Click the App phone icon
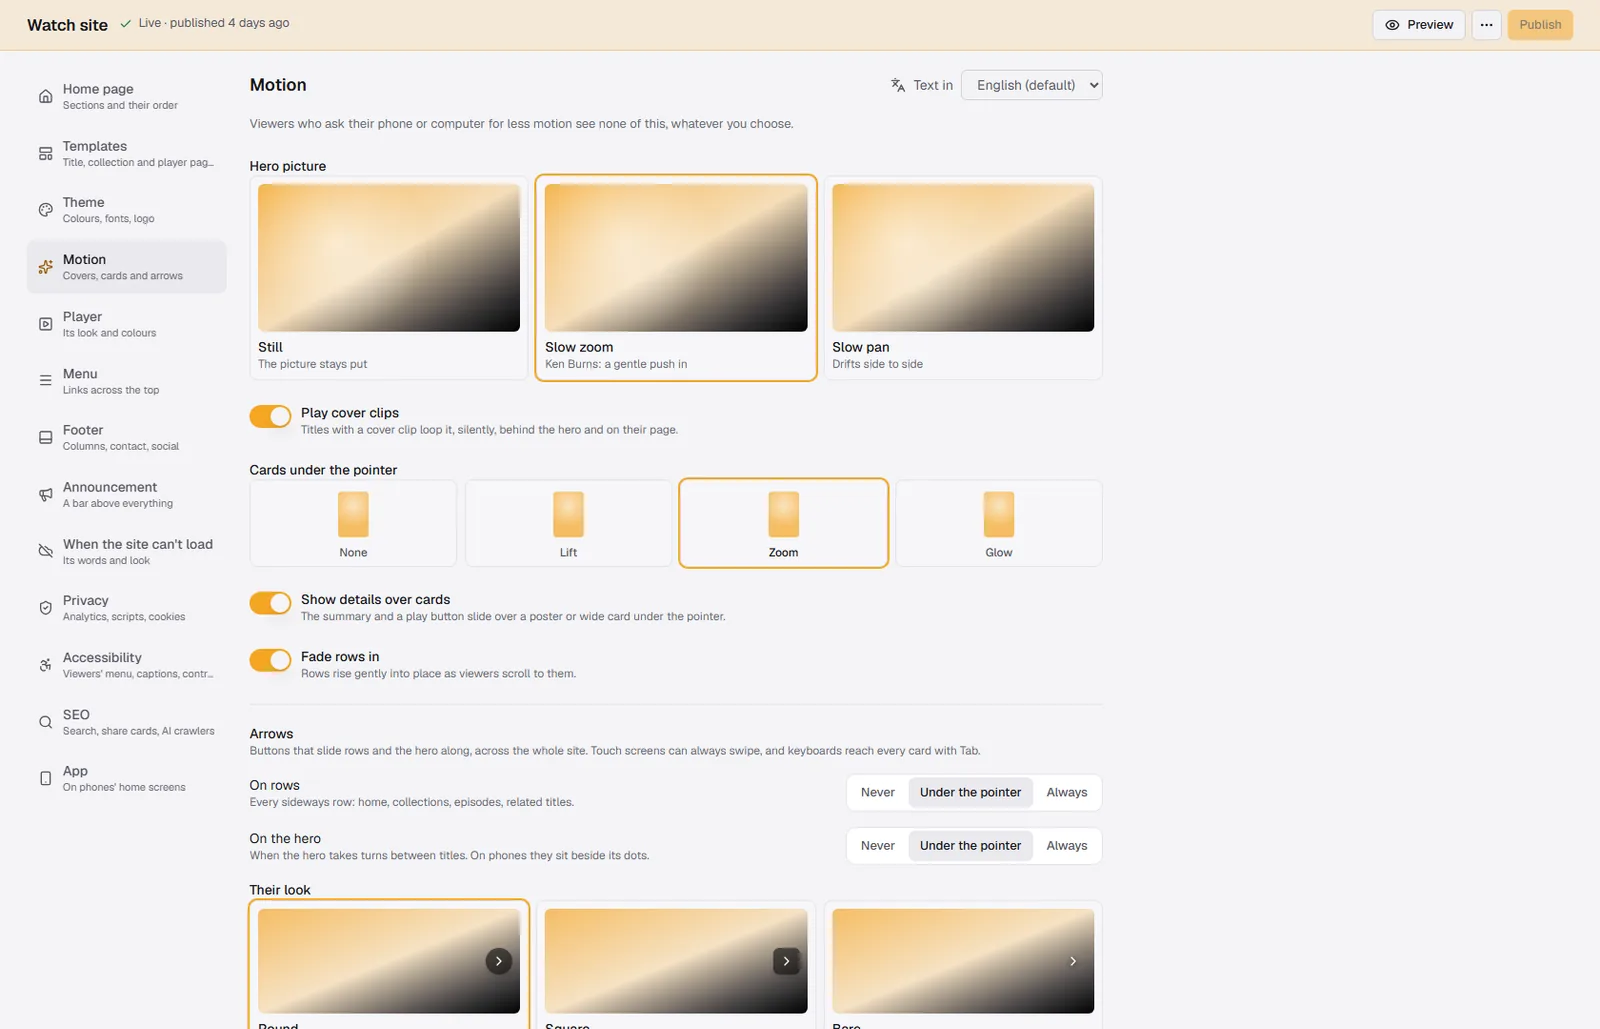The width and height of the screenshot is (1600, 1029). click(45, 778)
